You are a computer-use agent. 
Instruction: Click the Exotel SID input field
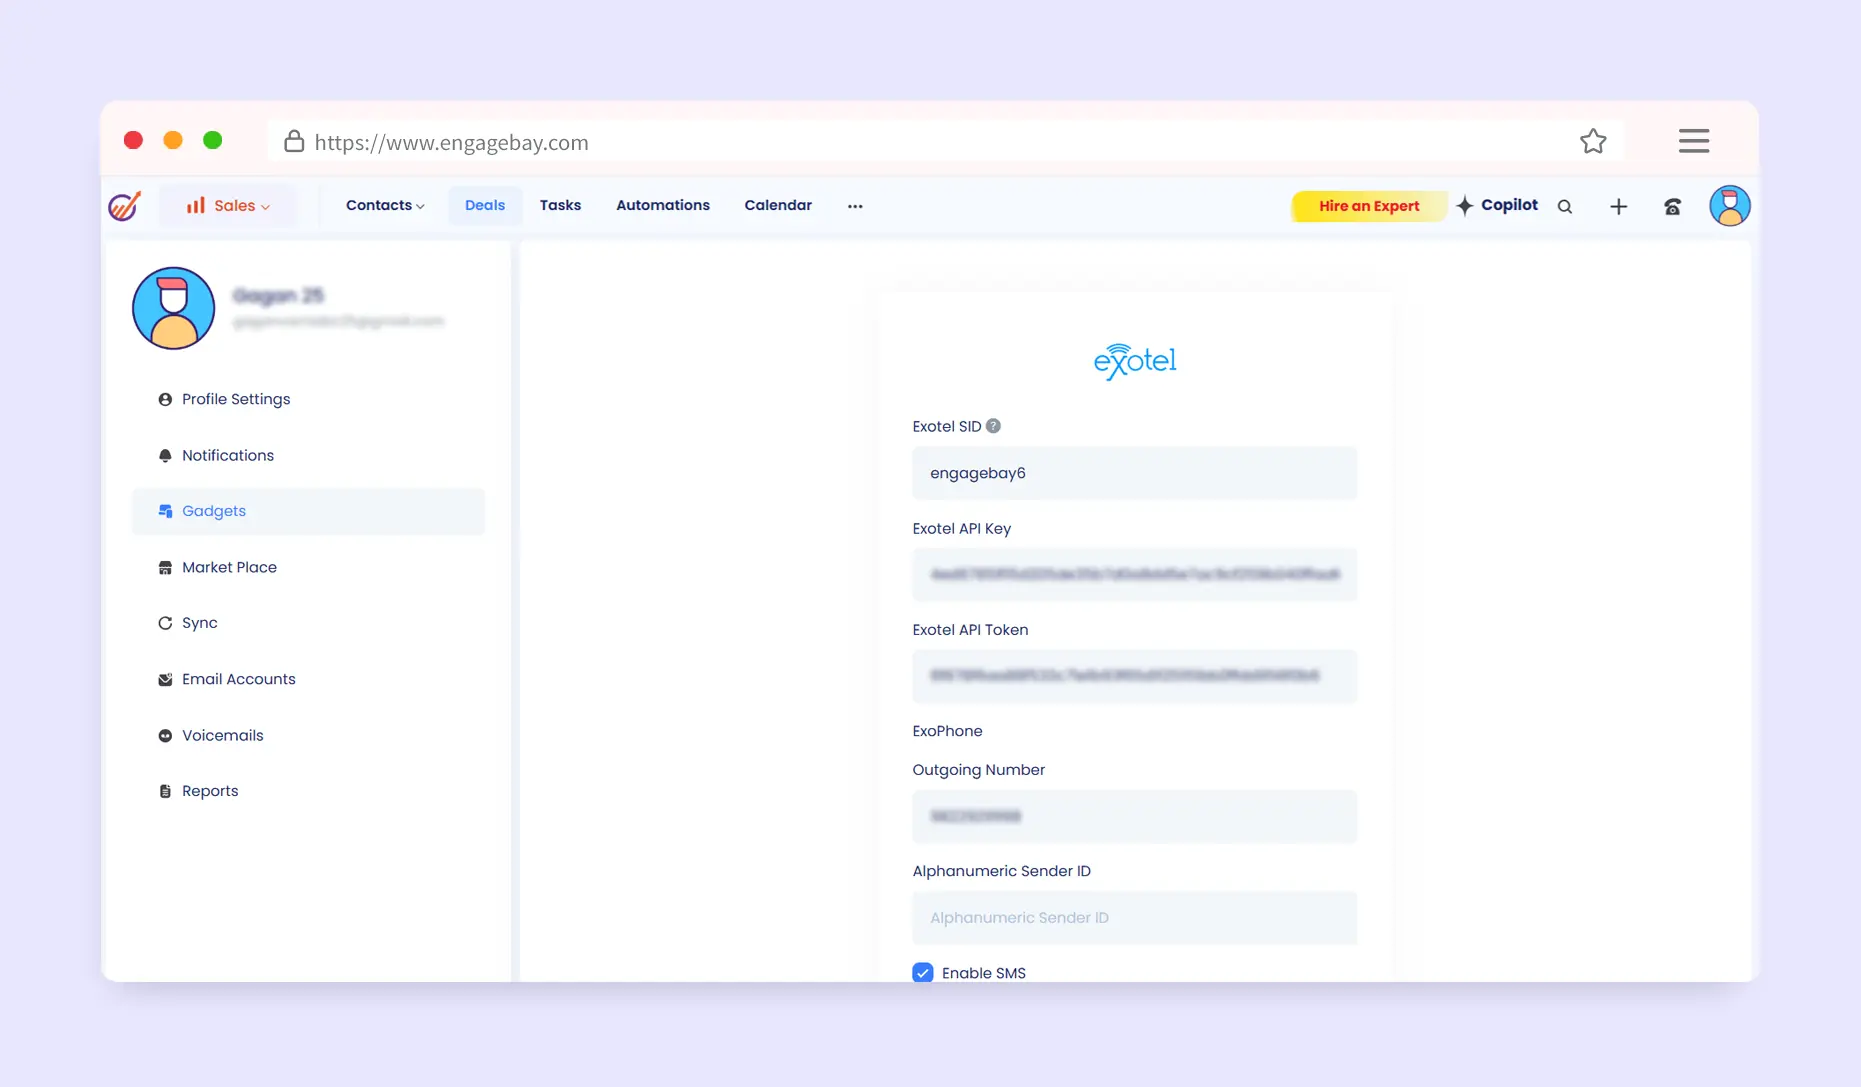tap(1134, 473)
